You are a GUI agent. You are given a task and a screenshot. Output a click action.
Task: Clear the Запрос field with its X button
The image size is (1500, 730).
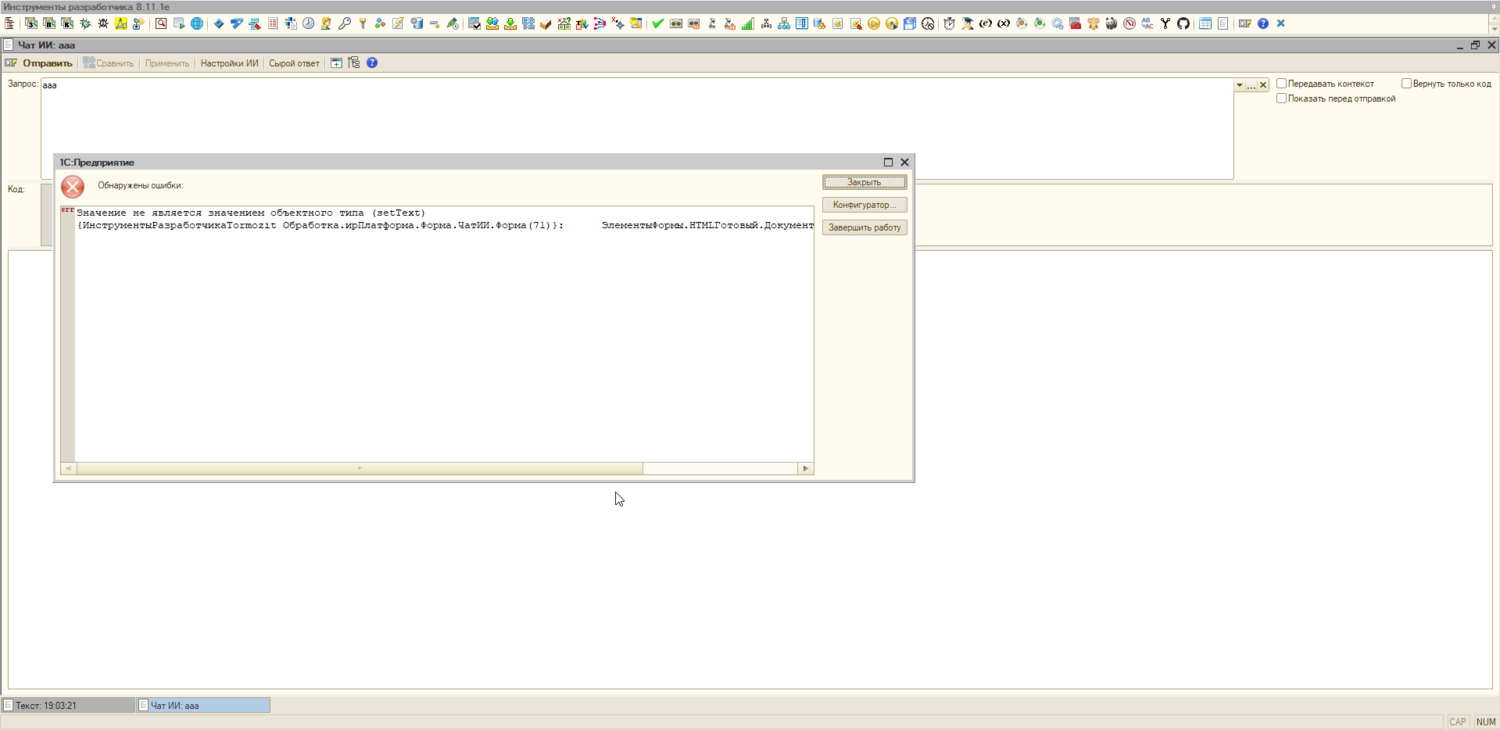[1263, 86]
